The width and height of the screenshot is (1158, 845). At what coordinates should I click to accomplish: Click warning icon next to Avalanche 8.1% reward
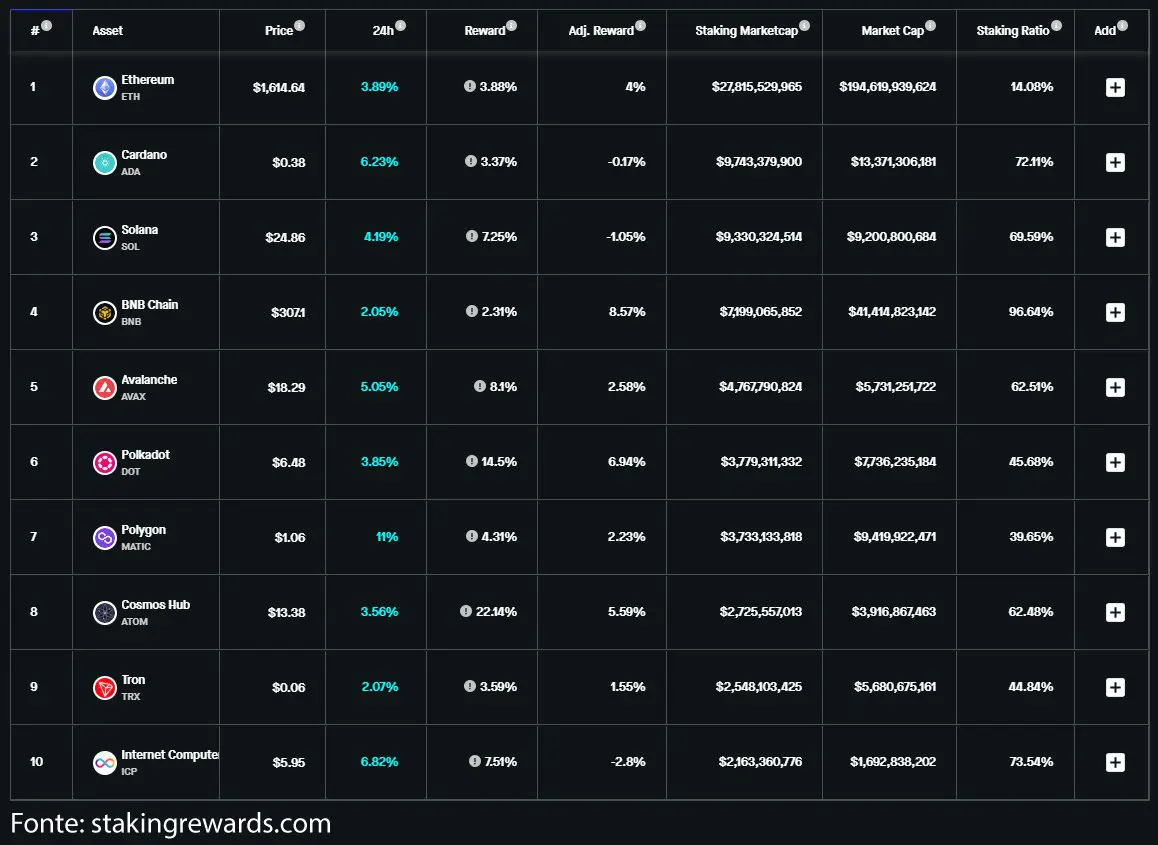click(480, 386)
